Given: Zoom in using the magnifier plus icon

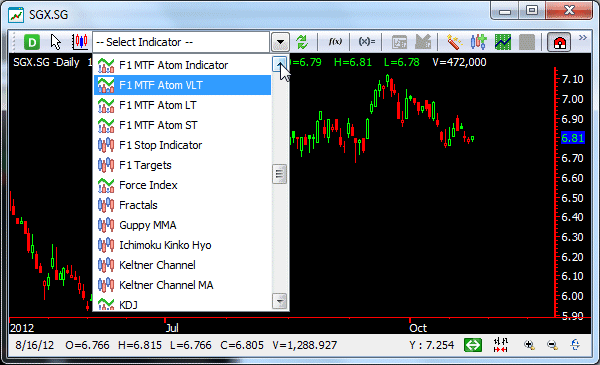Looking at the screenshot, I should tap(529, 345).
